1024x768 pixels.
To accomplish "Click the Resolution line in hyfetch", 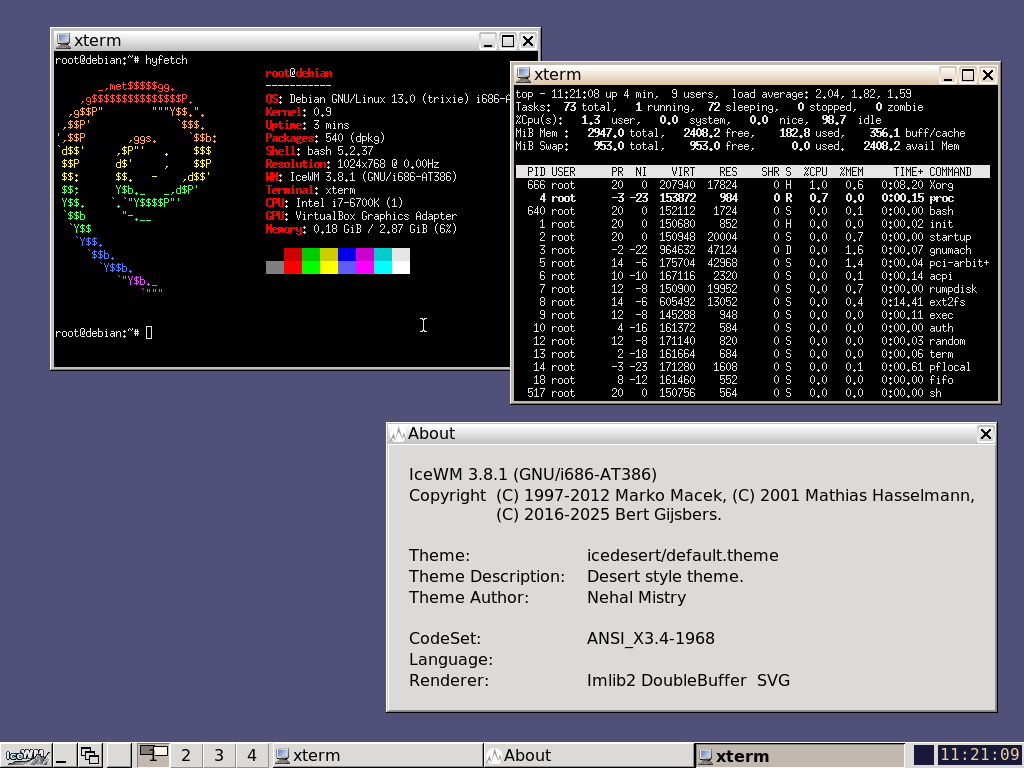I will [x=352, y=164].
